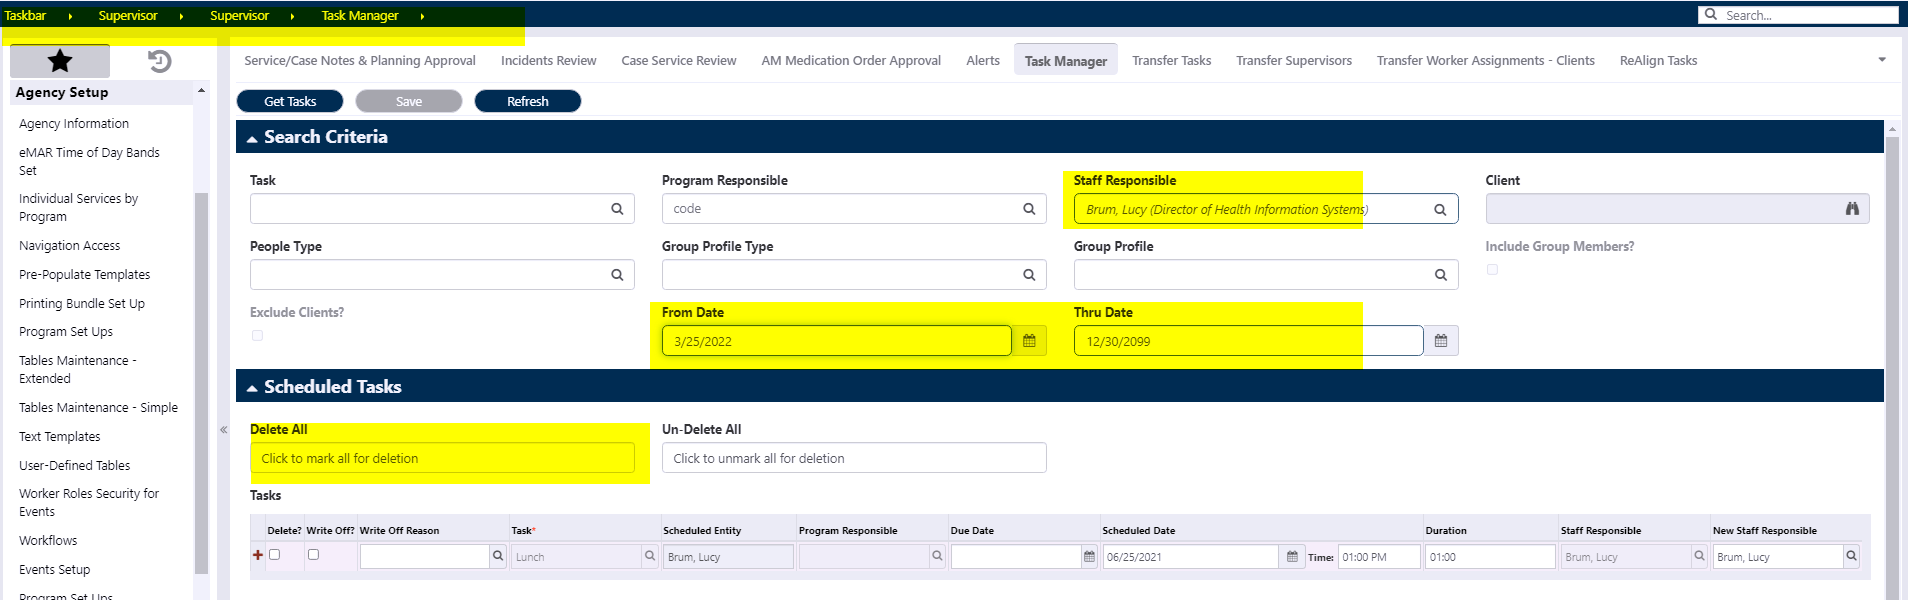
Task: Open People Type lookup search
Action: [617, 275]
